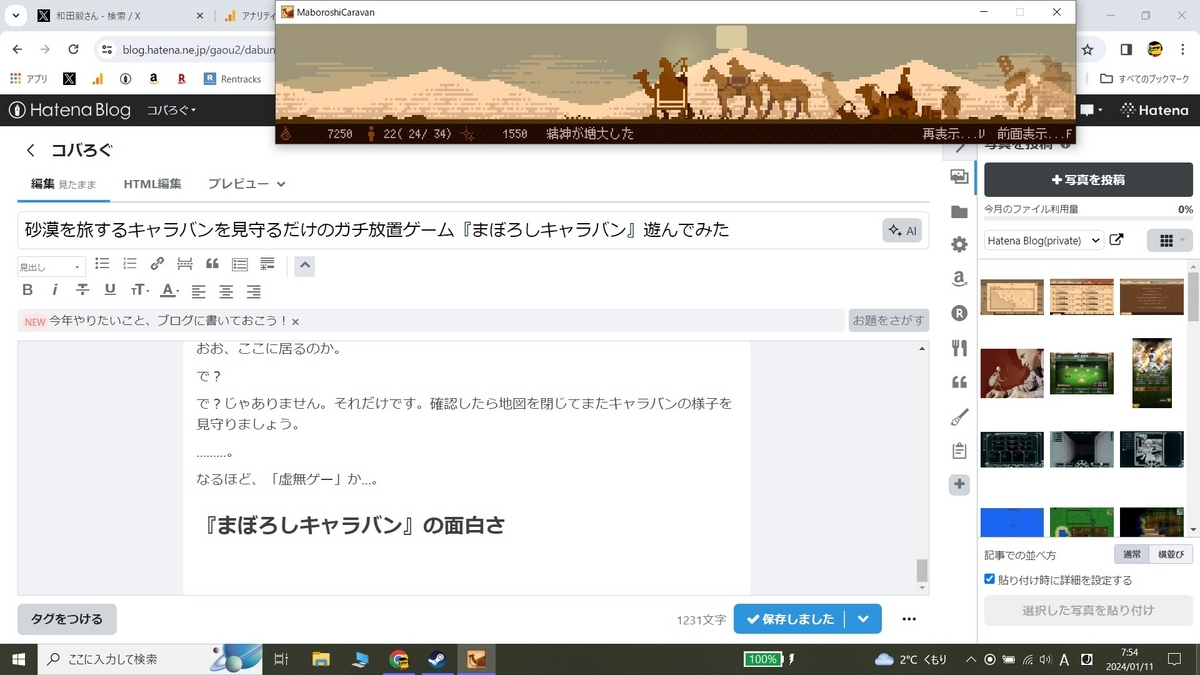
Task: Open File Explorer from the taskbar
Action: coord(321,659)
